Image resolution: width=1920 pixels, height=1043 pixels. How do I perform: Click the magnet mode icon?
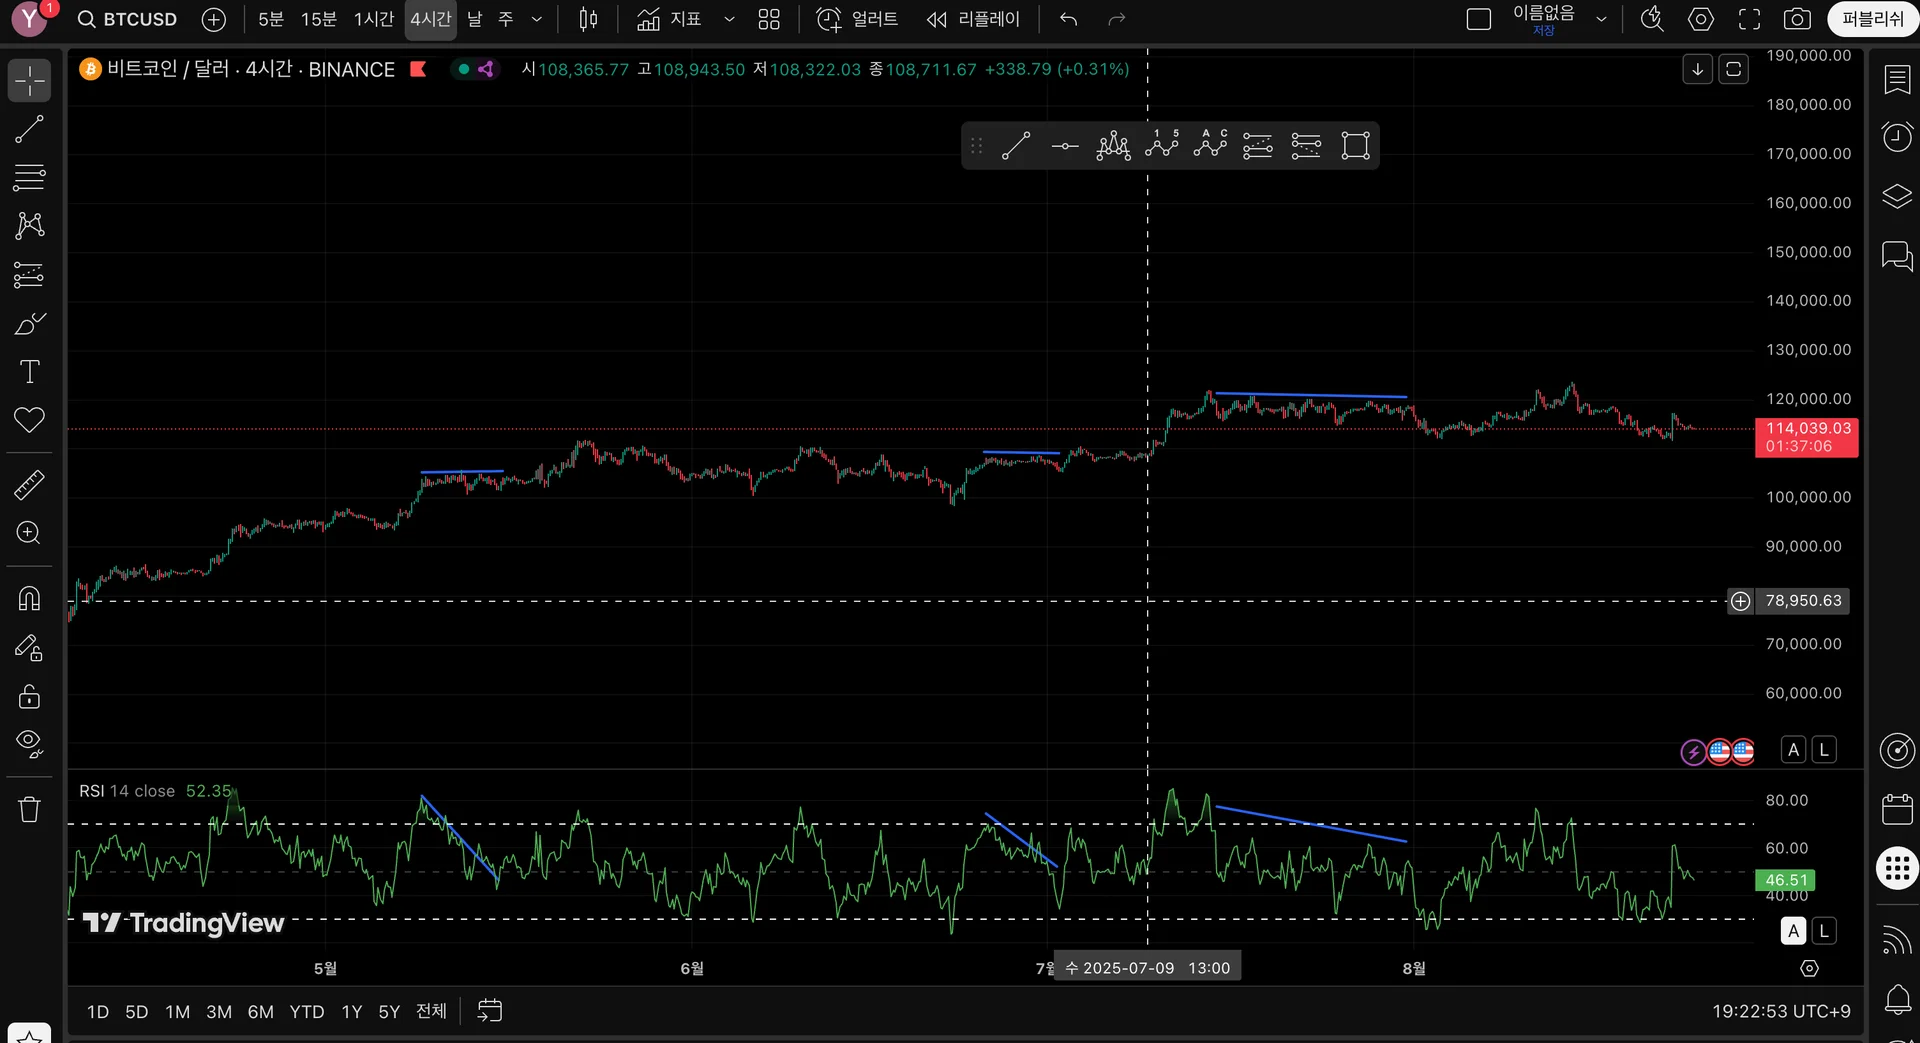pos(29,598)
